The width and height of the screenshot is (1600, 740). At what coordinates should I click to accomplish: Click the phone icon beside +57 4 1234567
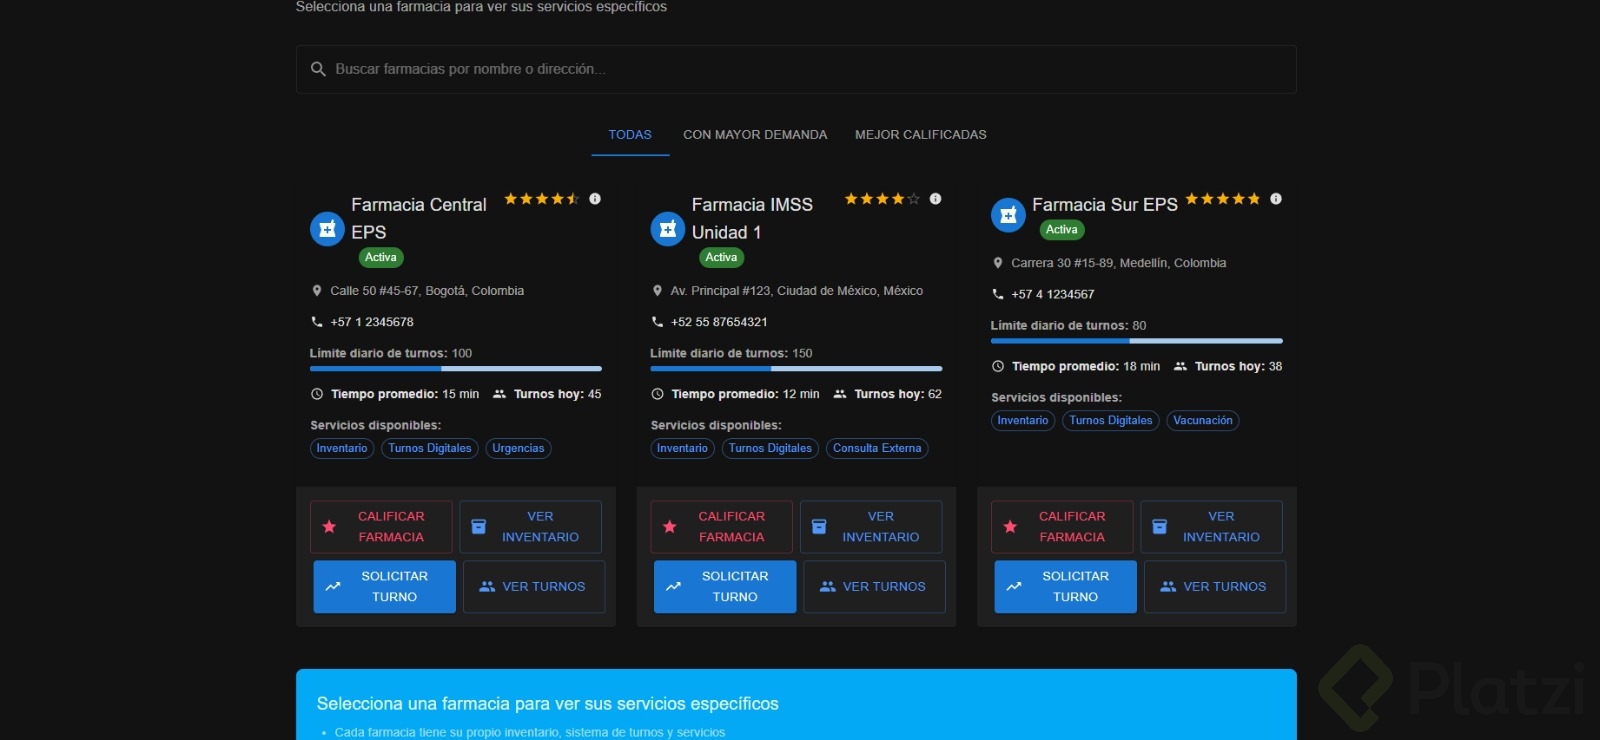click(x=997, y=294)
